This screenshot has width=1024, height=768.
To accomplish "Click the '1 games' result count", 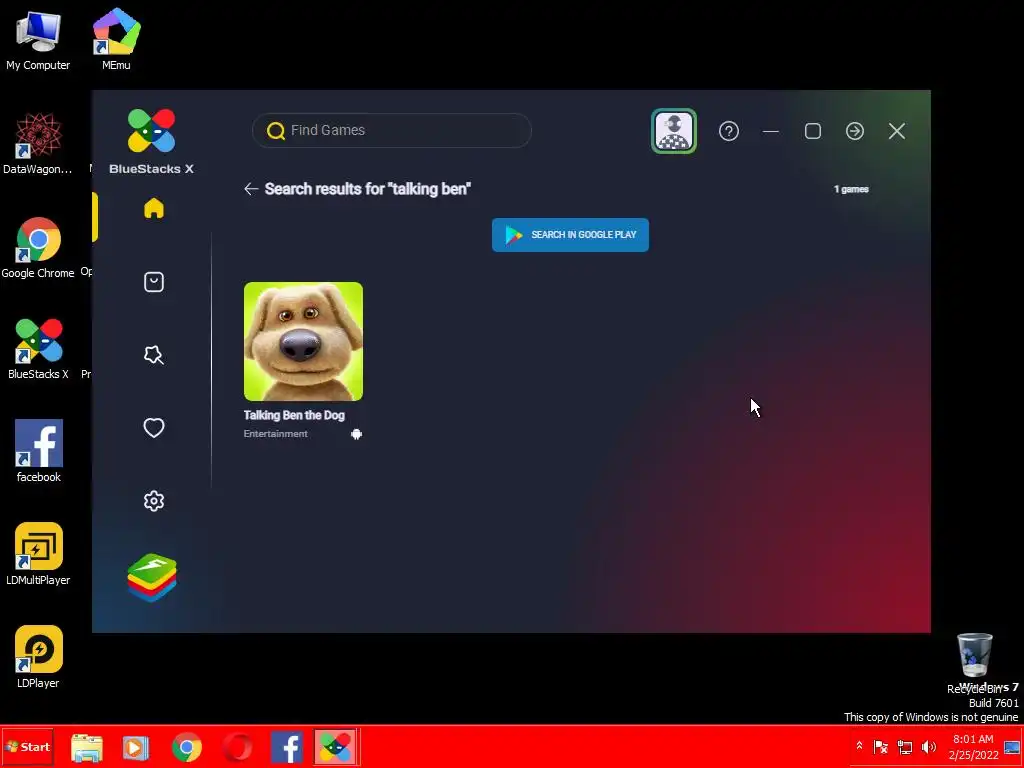I will click(851, 189).
